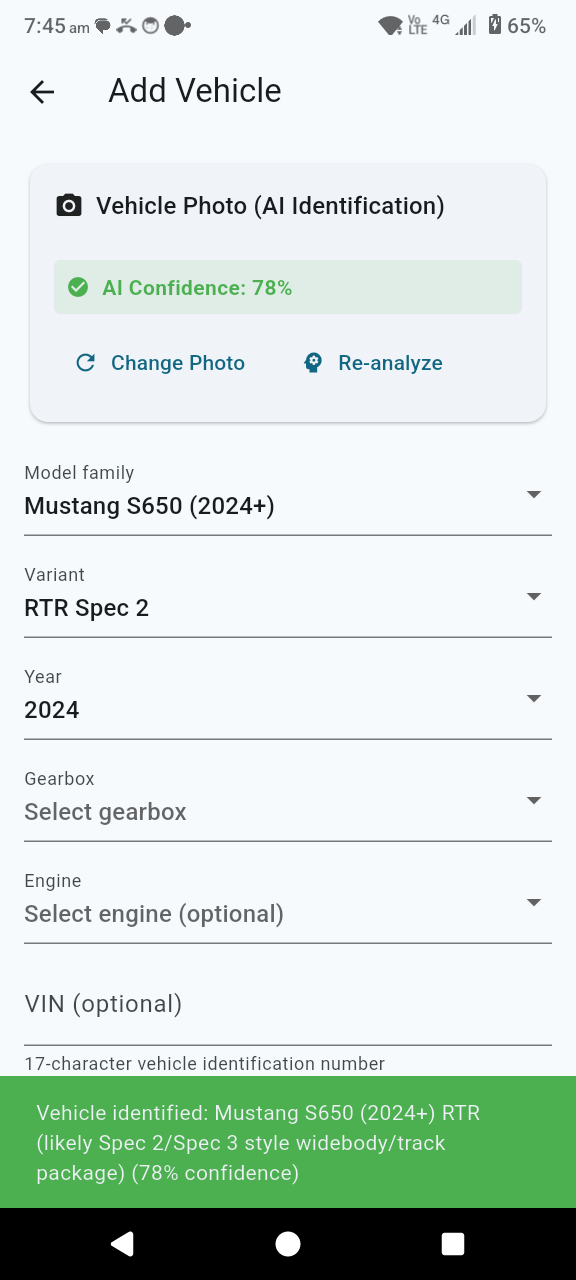Expand the Year field's dropdown arrow
This screenshot has width=576, height=1280.
pos(534,698)
